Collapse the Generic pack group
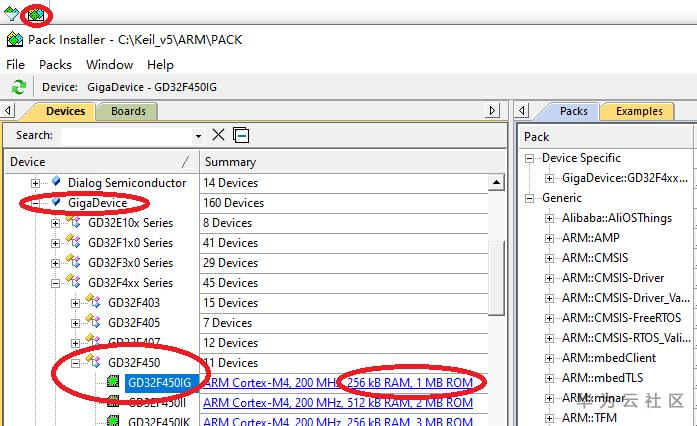 click(529, 198)
